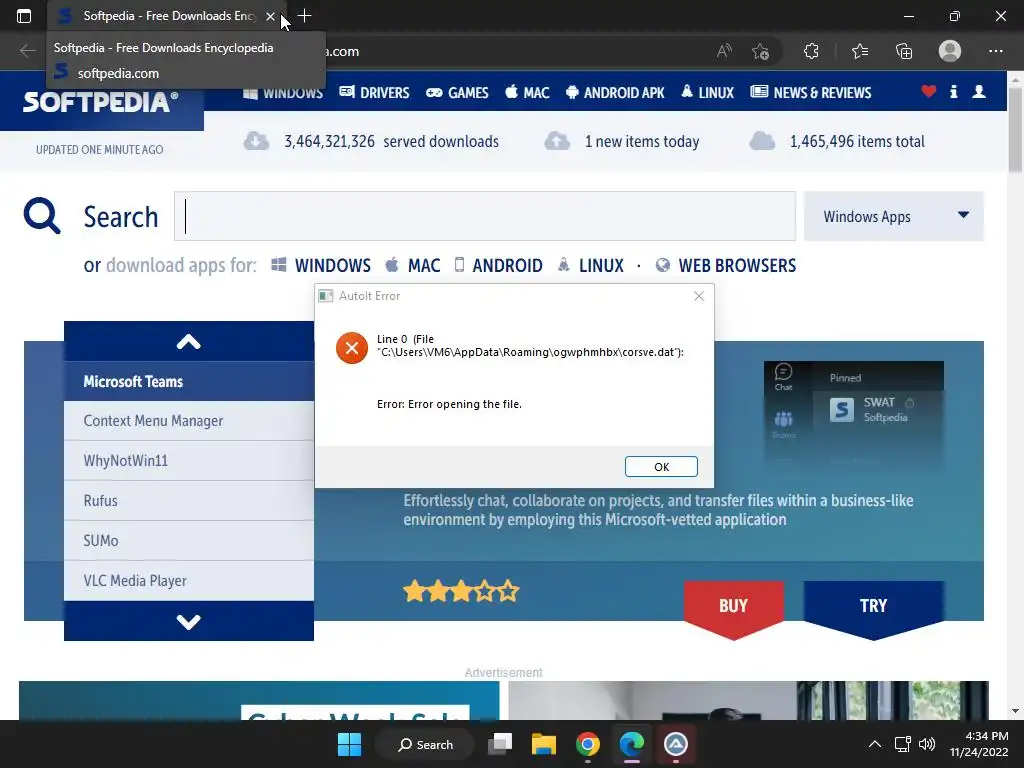The height and width of the screenshot is (768, 1024).
Task: Open the MAC category in nav bar
Action: click(x=527, y=93)
